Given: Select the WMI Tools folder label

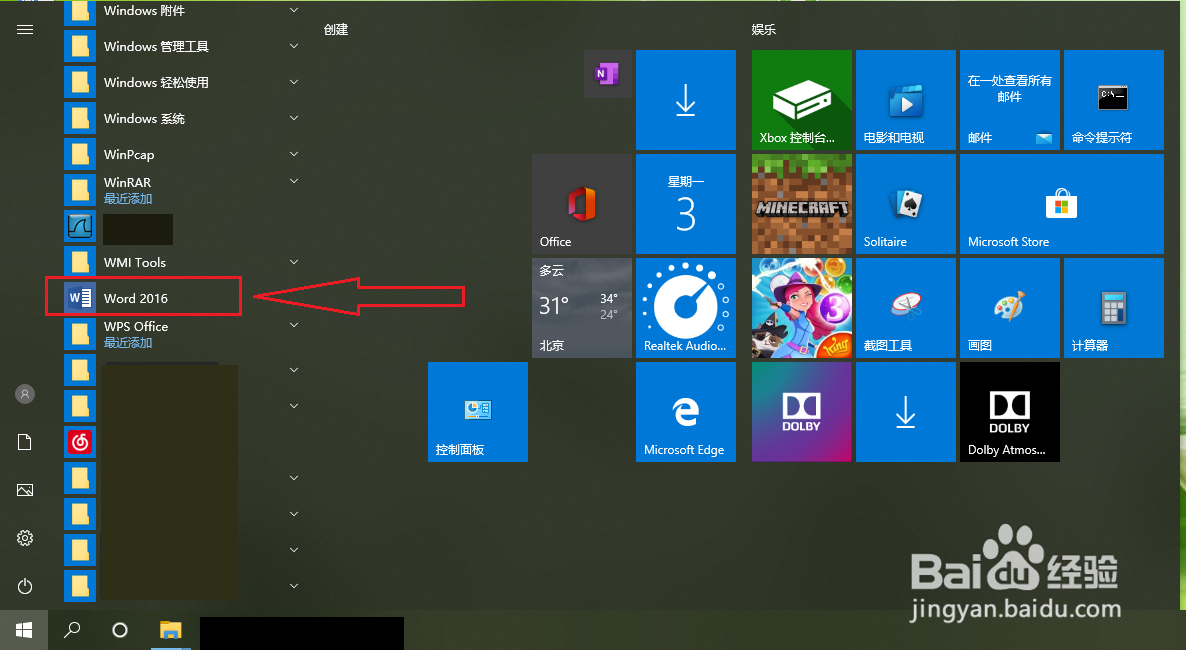Looking at the screenshot, I should (x=135, y=263).
